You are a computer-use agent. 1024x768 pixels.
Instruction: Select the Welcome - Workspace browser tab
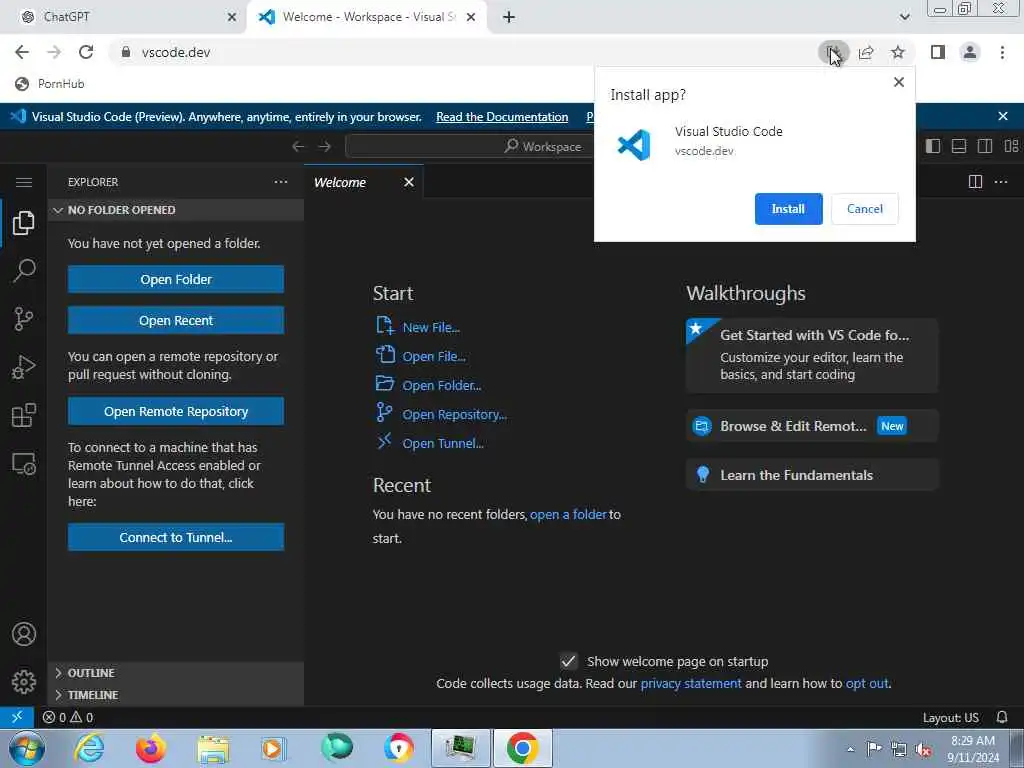tap(366, 17)
